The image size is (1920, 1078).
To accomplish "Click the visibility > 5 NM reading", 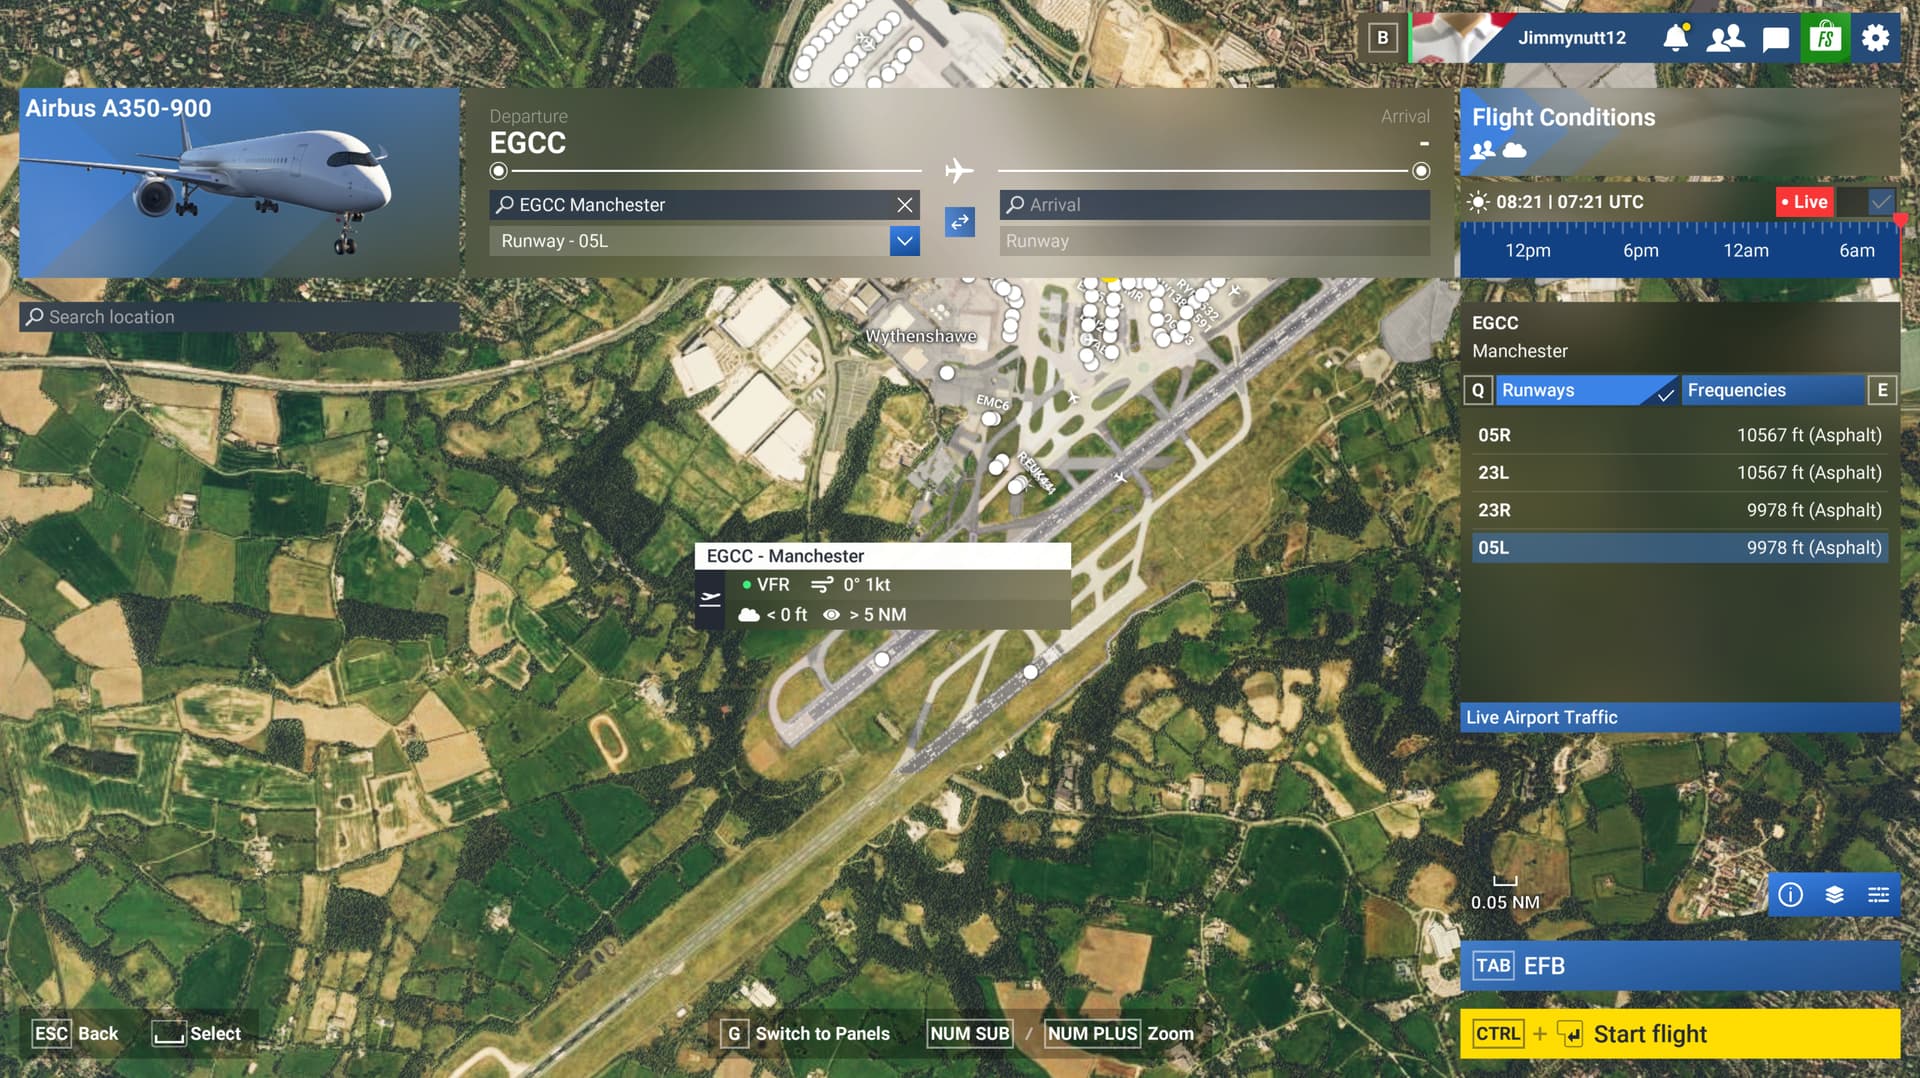I will (x=864, y=615).
